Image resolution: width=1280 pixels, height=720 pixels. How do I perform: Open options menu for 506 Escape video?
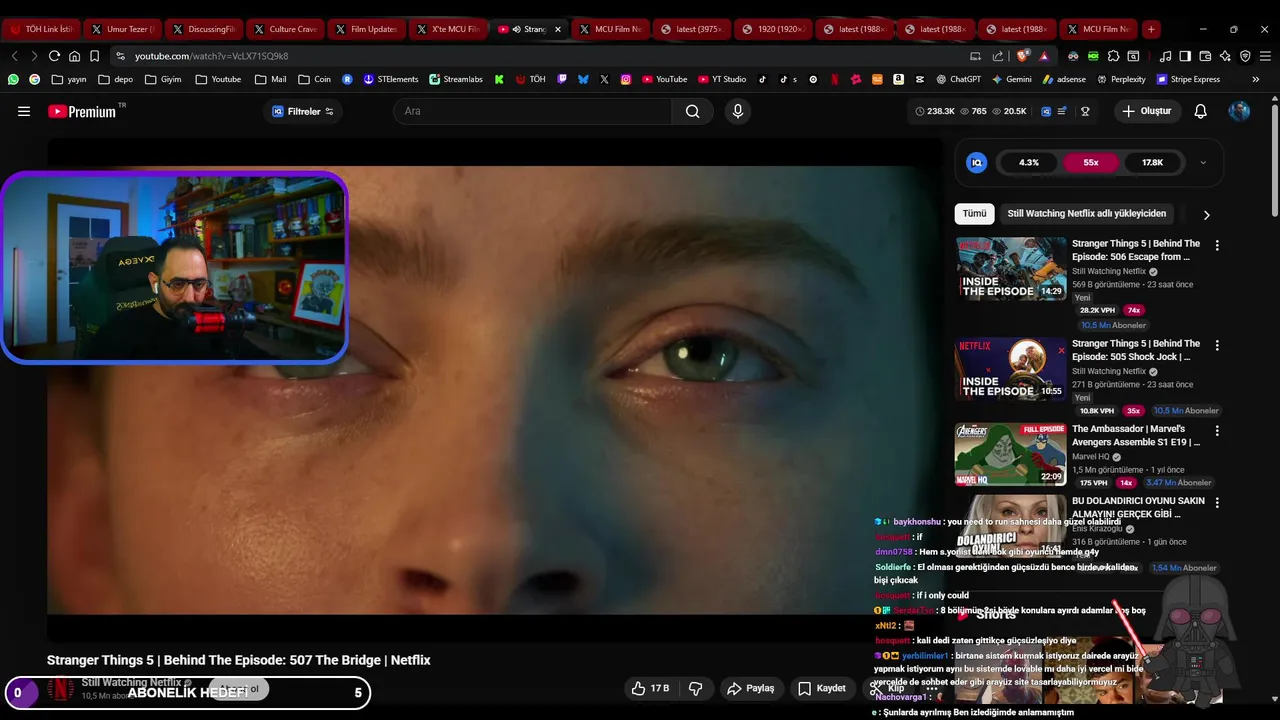point(1217,245)
